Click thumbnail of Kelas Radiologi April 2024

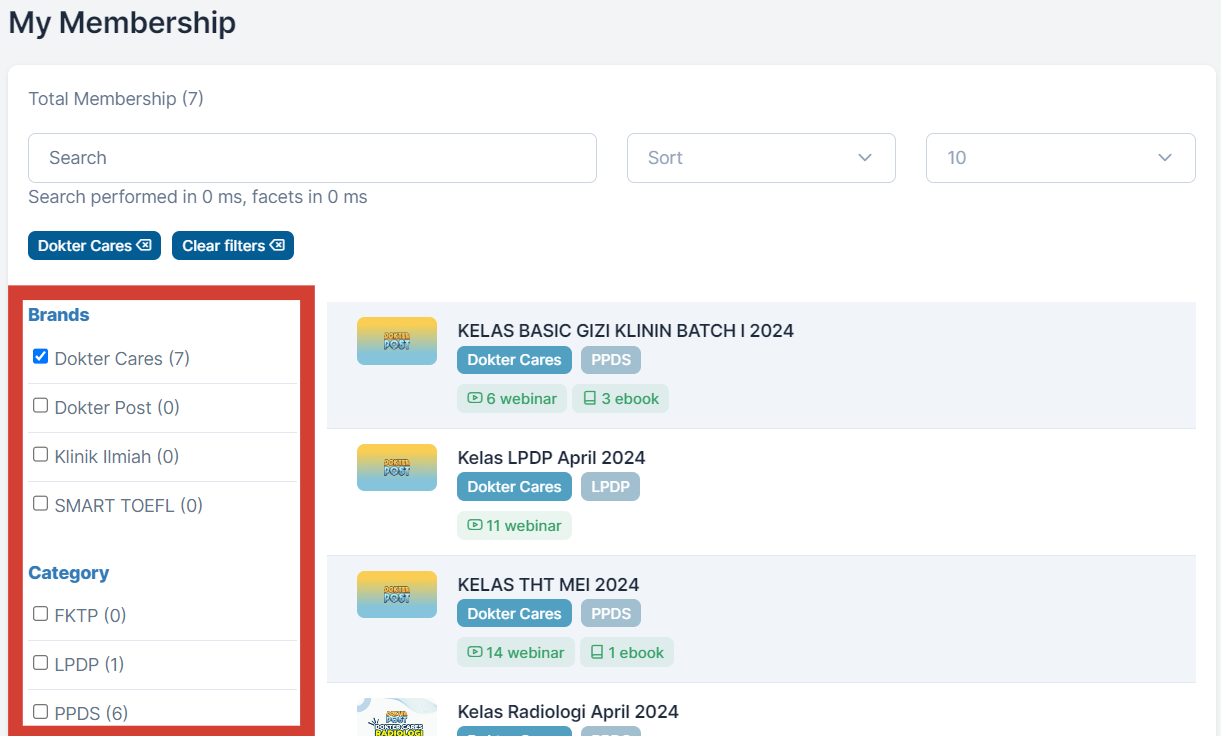point(397,717)
